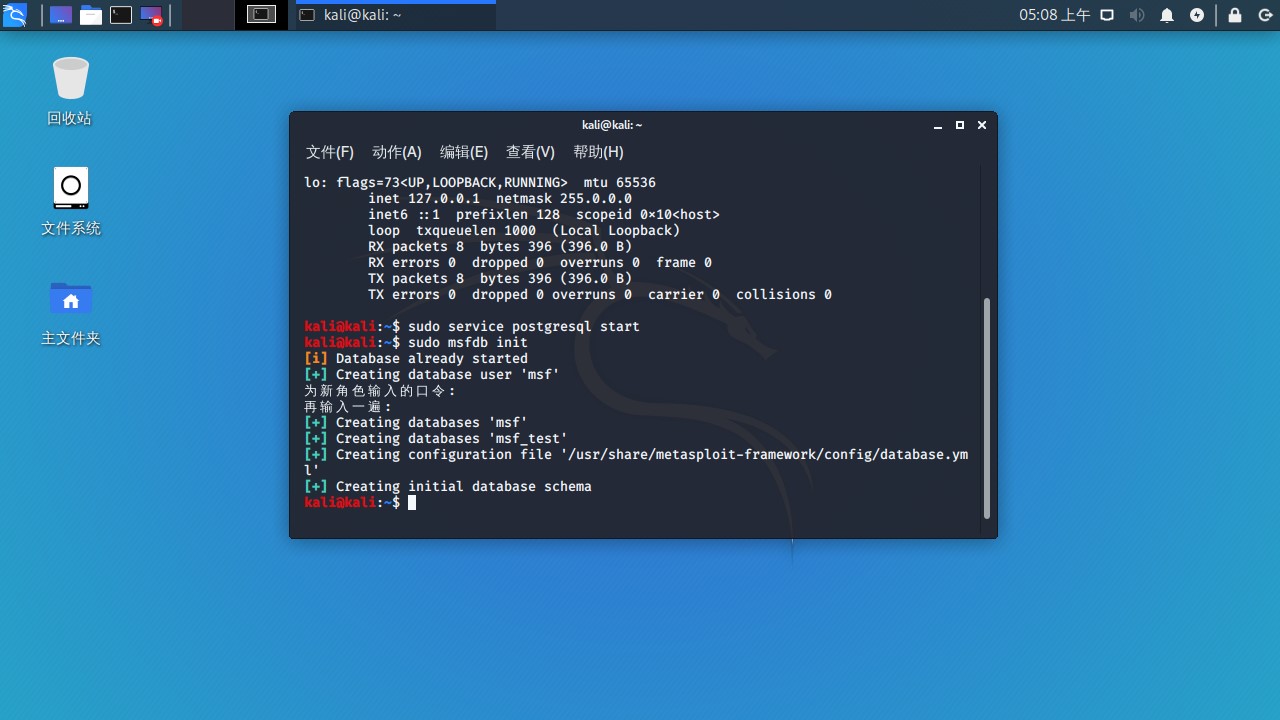This screenshot has height=720, width=1280.
Task: Expand the 帮助(H) terminal menu
Action: [598, 152]
